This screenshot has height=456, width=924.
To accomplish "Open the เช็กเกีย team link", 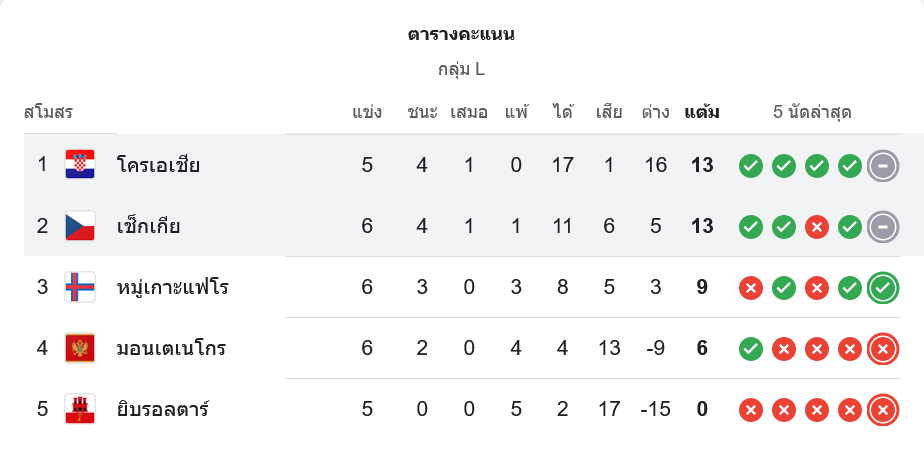I will click(x=148, y=226).
